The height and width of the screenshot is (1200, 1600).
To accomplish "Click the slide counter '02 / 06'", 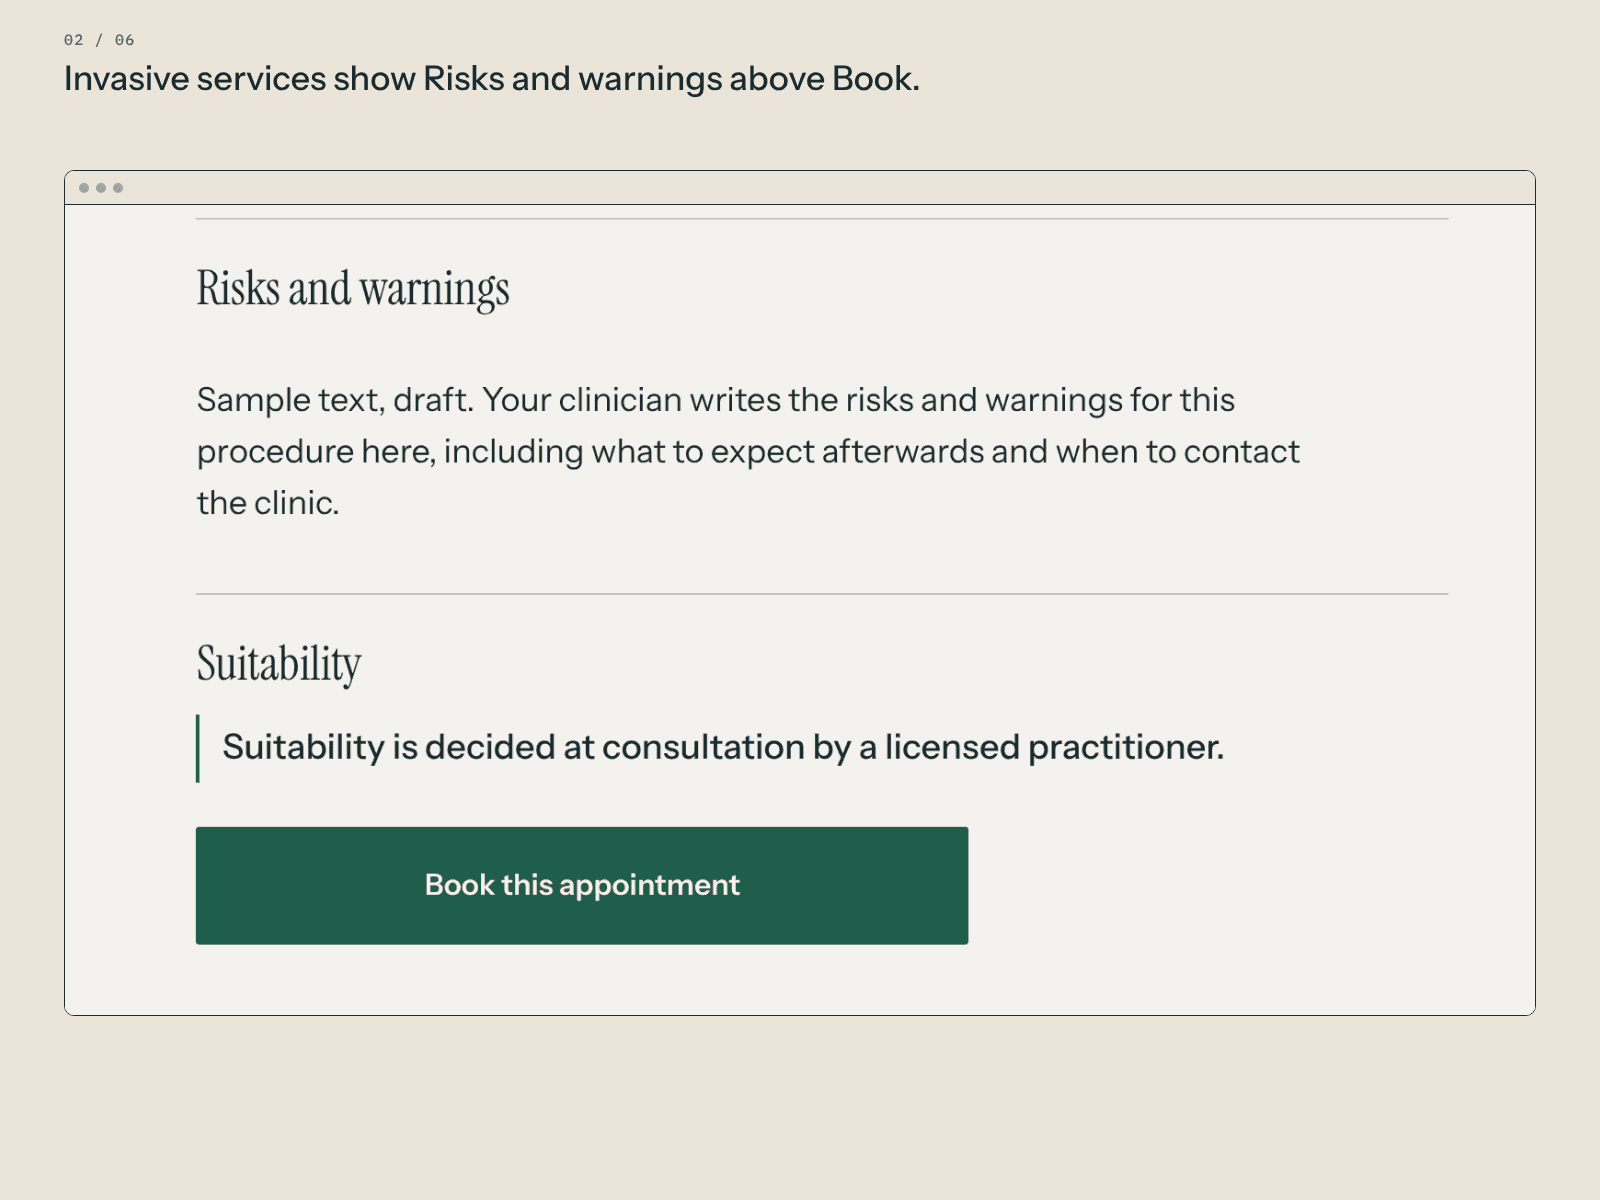I will 99,40.
